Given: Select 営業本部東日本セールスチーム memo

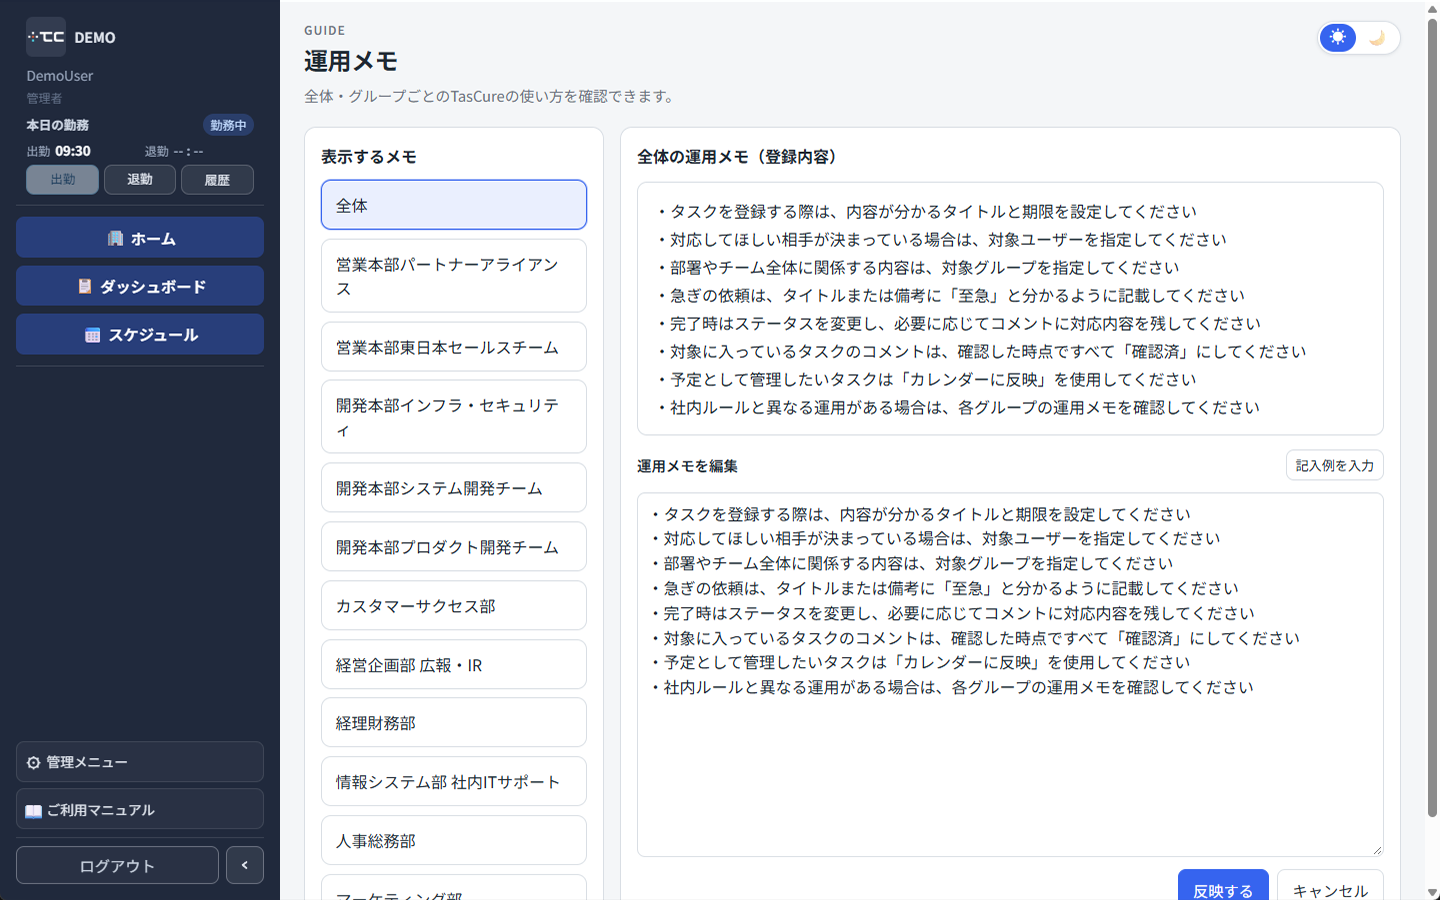Looking at the screenshot, I should 454,347.
